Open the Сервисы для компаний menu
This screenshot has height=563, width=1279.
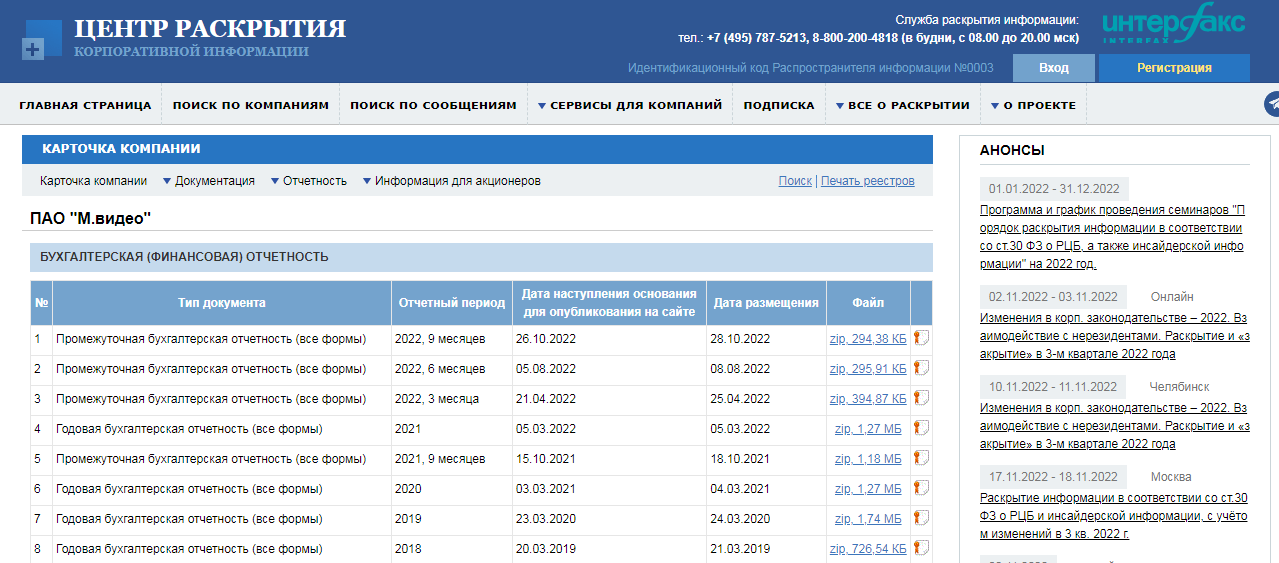pos(629,105)
